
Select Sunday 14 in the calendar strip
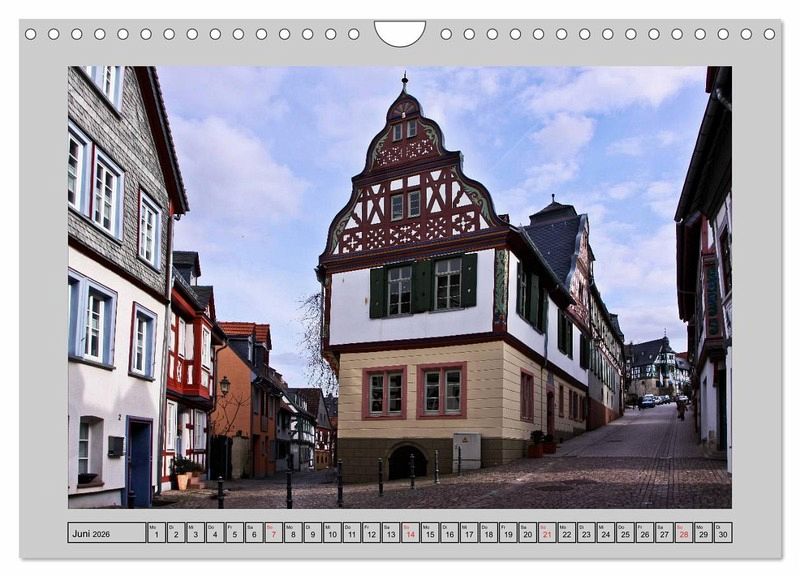click(x=410, y=532)
